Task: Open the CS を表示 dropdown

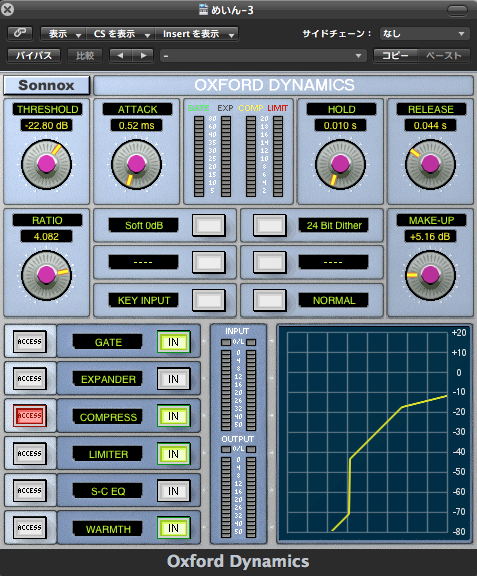Action: coord(121,34)
